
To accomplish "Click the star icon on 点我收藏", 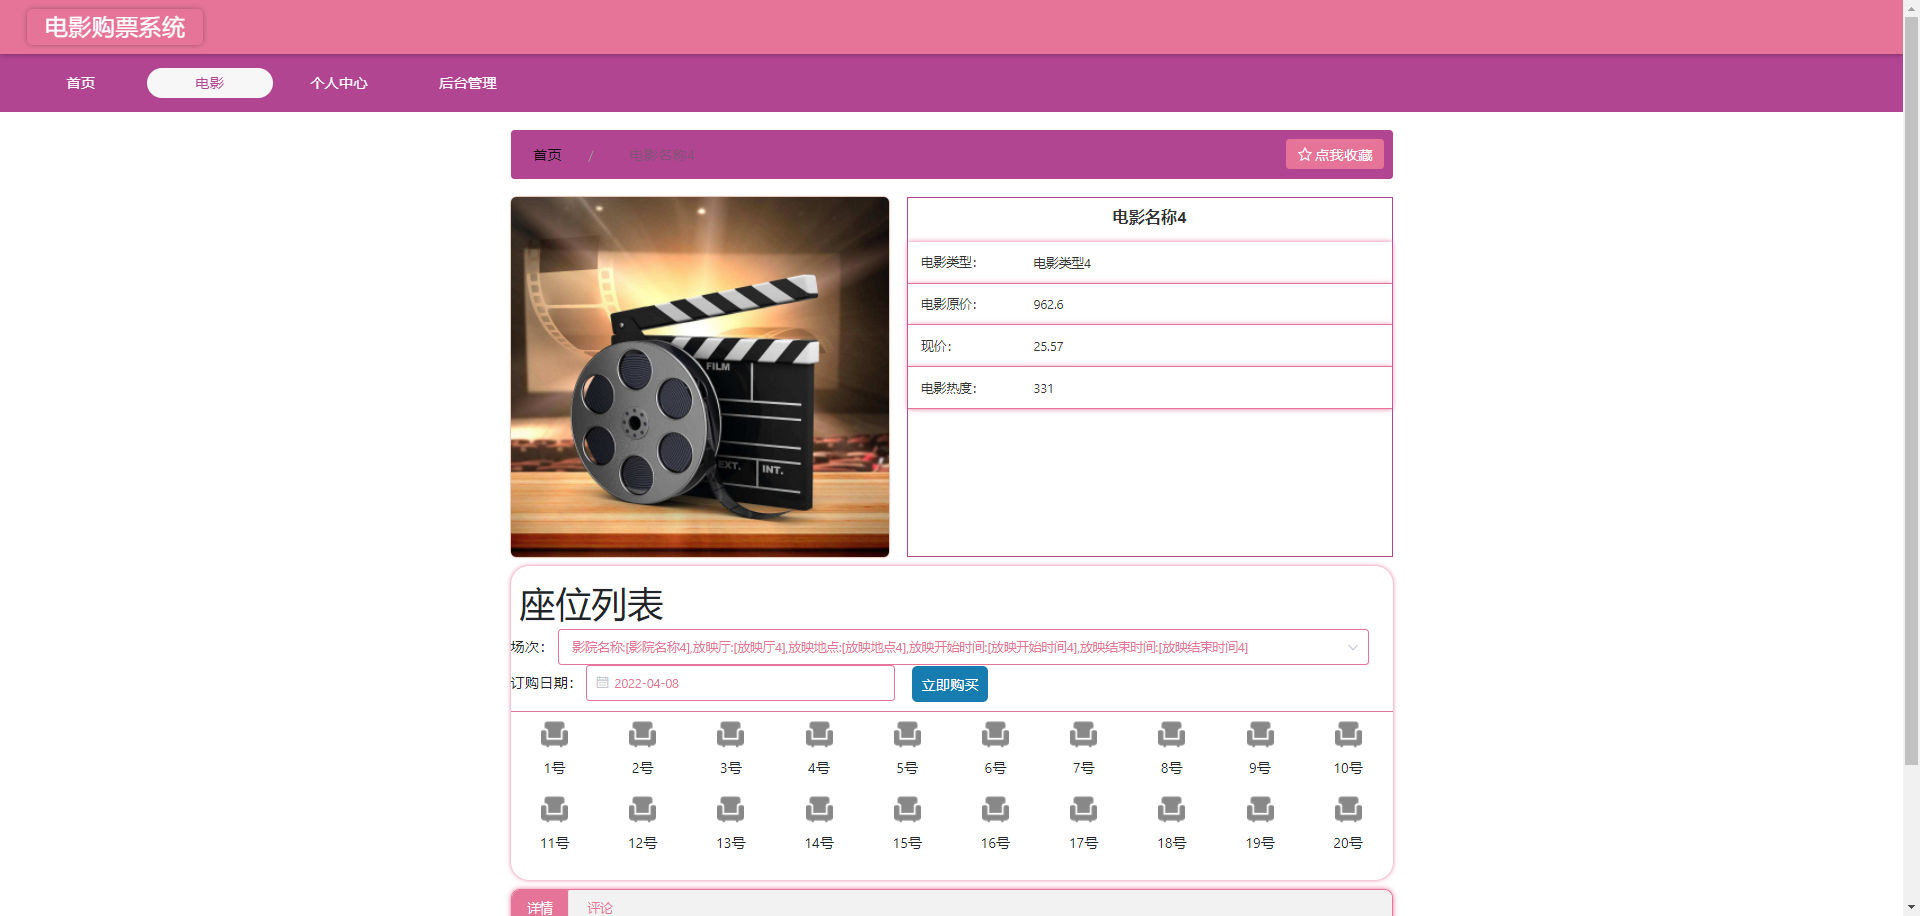I will pos(1304,154).
